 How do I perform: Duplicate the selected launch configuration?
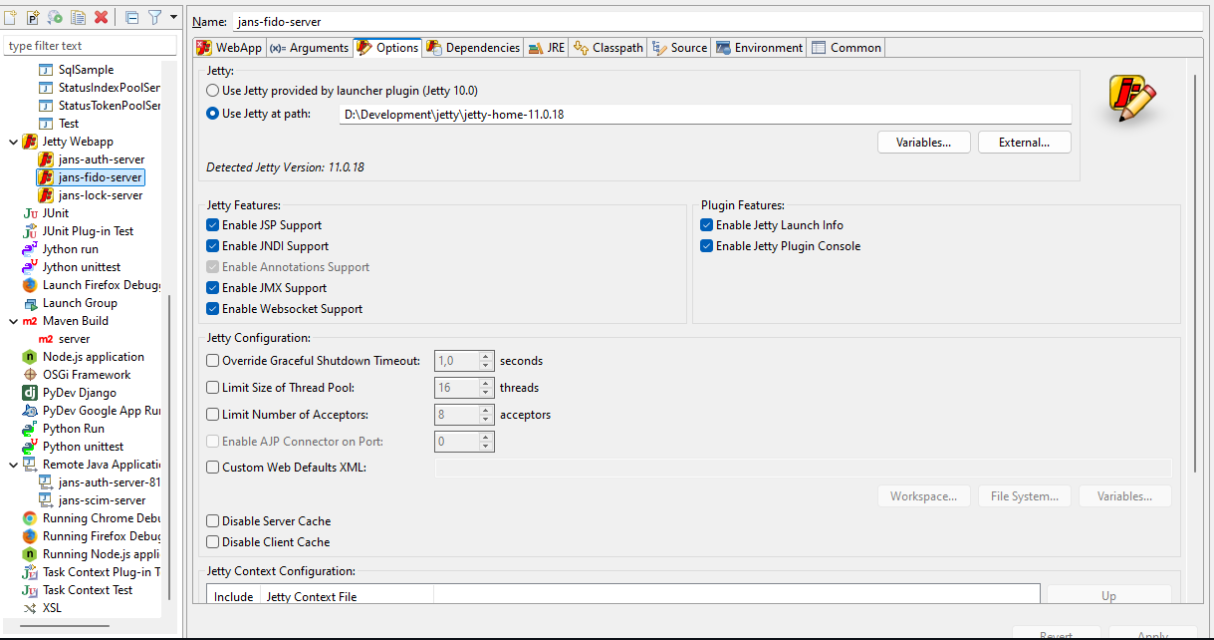(x=77, y=17)
